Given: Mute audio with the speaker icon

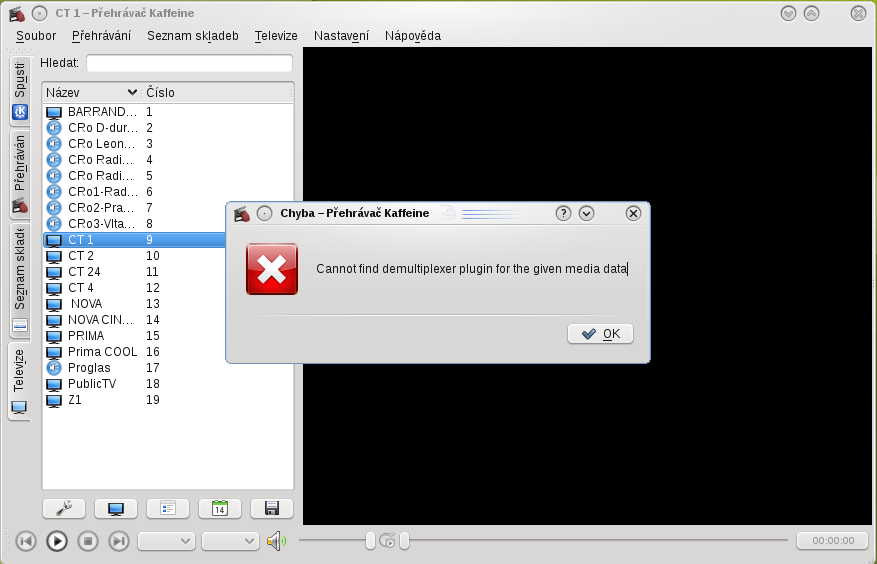Looking at the screenshot, I should (276, 541).
